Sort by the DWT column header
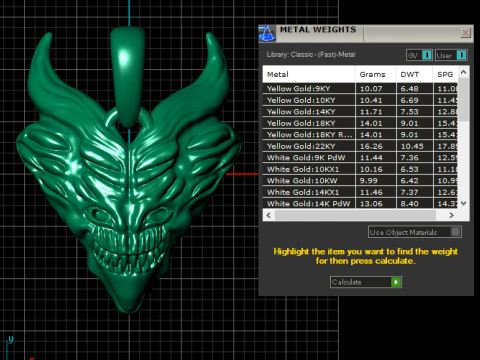480x360 pixels. click(x=414, y=74)
